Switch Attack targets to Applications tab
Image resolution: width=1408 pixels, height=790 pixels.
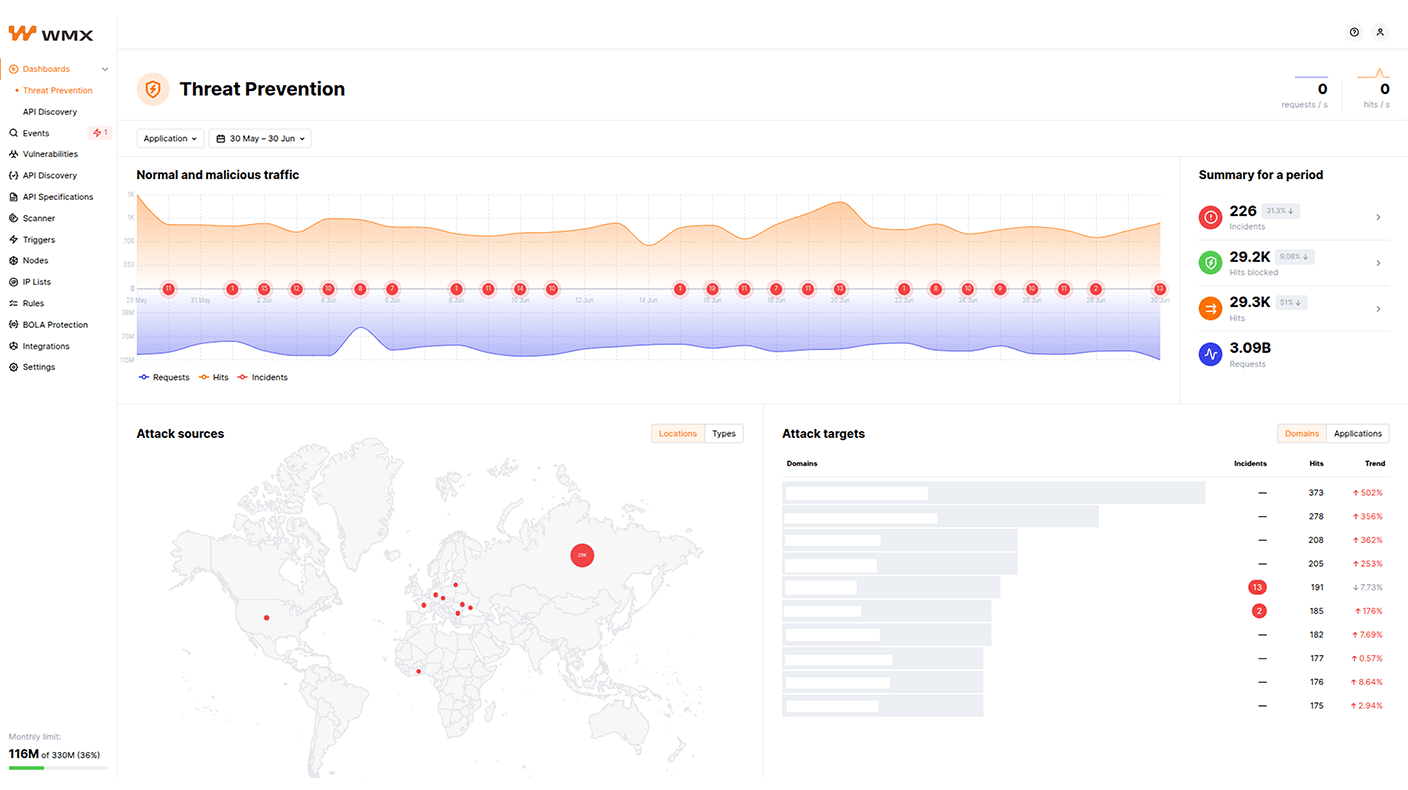(x=1357, y=434)
